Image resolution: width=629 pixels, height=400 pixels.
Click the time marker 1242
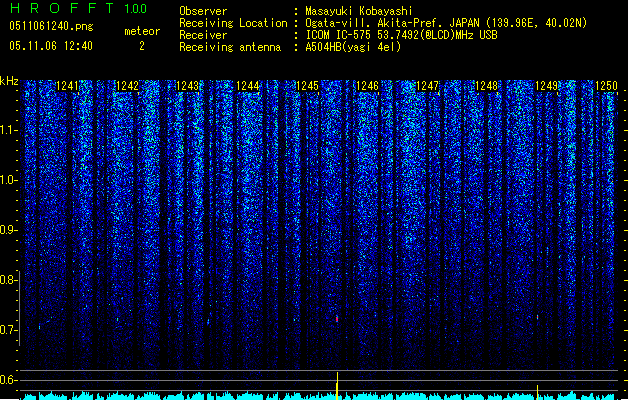tap(127, 86)
